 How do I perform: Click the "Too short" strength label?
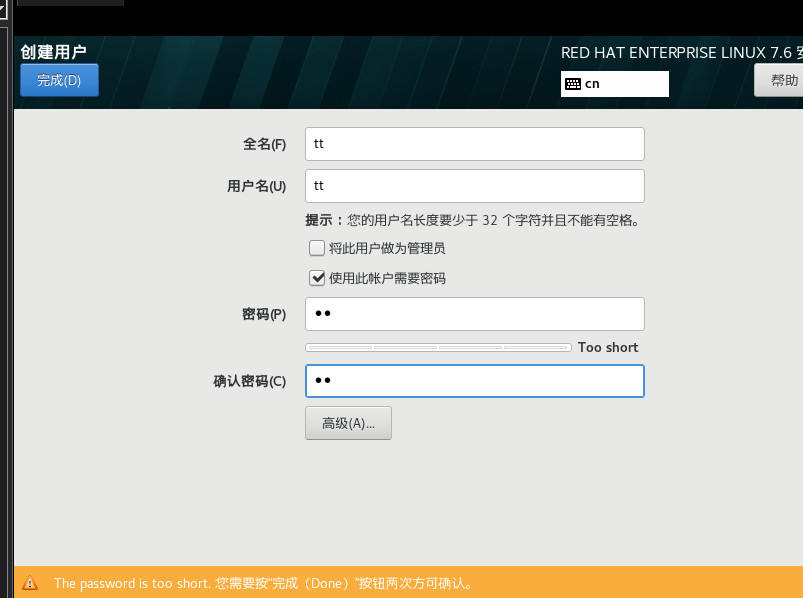608,348
